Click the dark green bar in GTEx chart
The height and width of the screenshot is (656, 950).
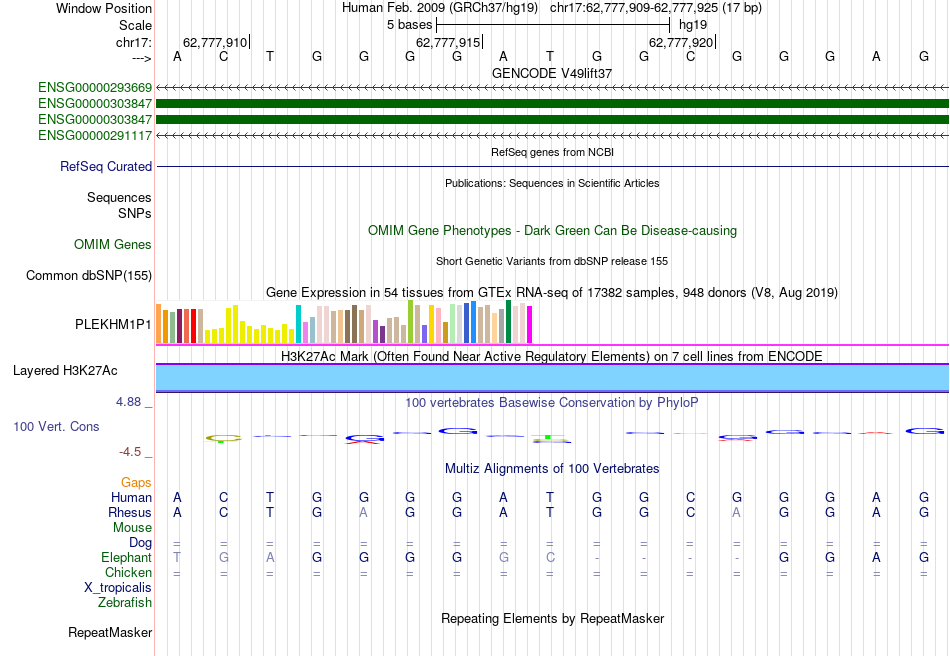508,322
